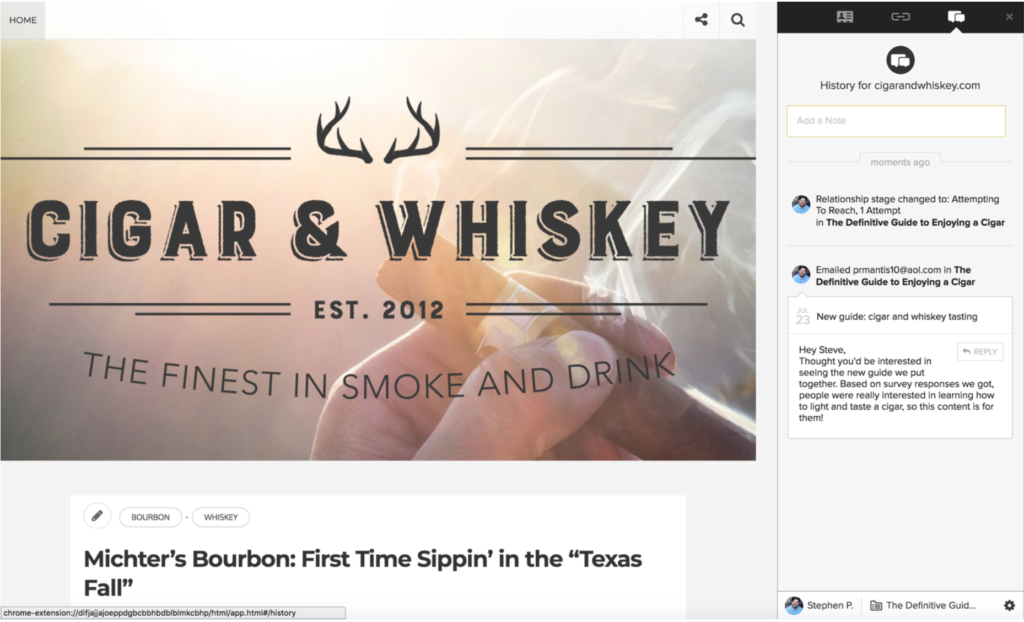The width and height of the screenshot is (1024, 622).
Task: Open the share icon in site header
Action: pyautogui.click(x=701, y=20)
